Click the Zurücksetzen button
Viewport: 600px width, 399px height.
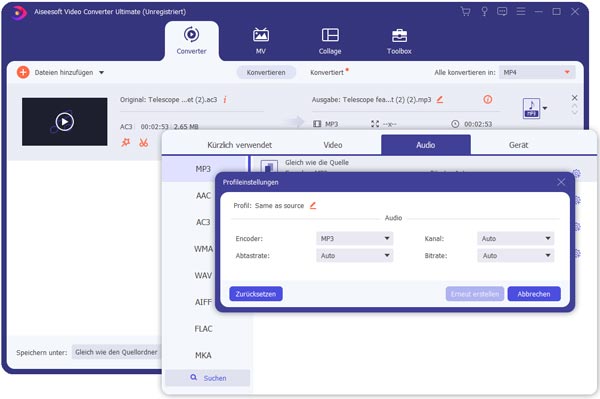click(256, 294)
